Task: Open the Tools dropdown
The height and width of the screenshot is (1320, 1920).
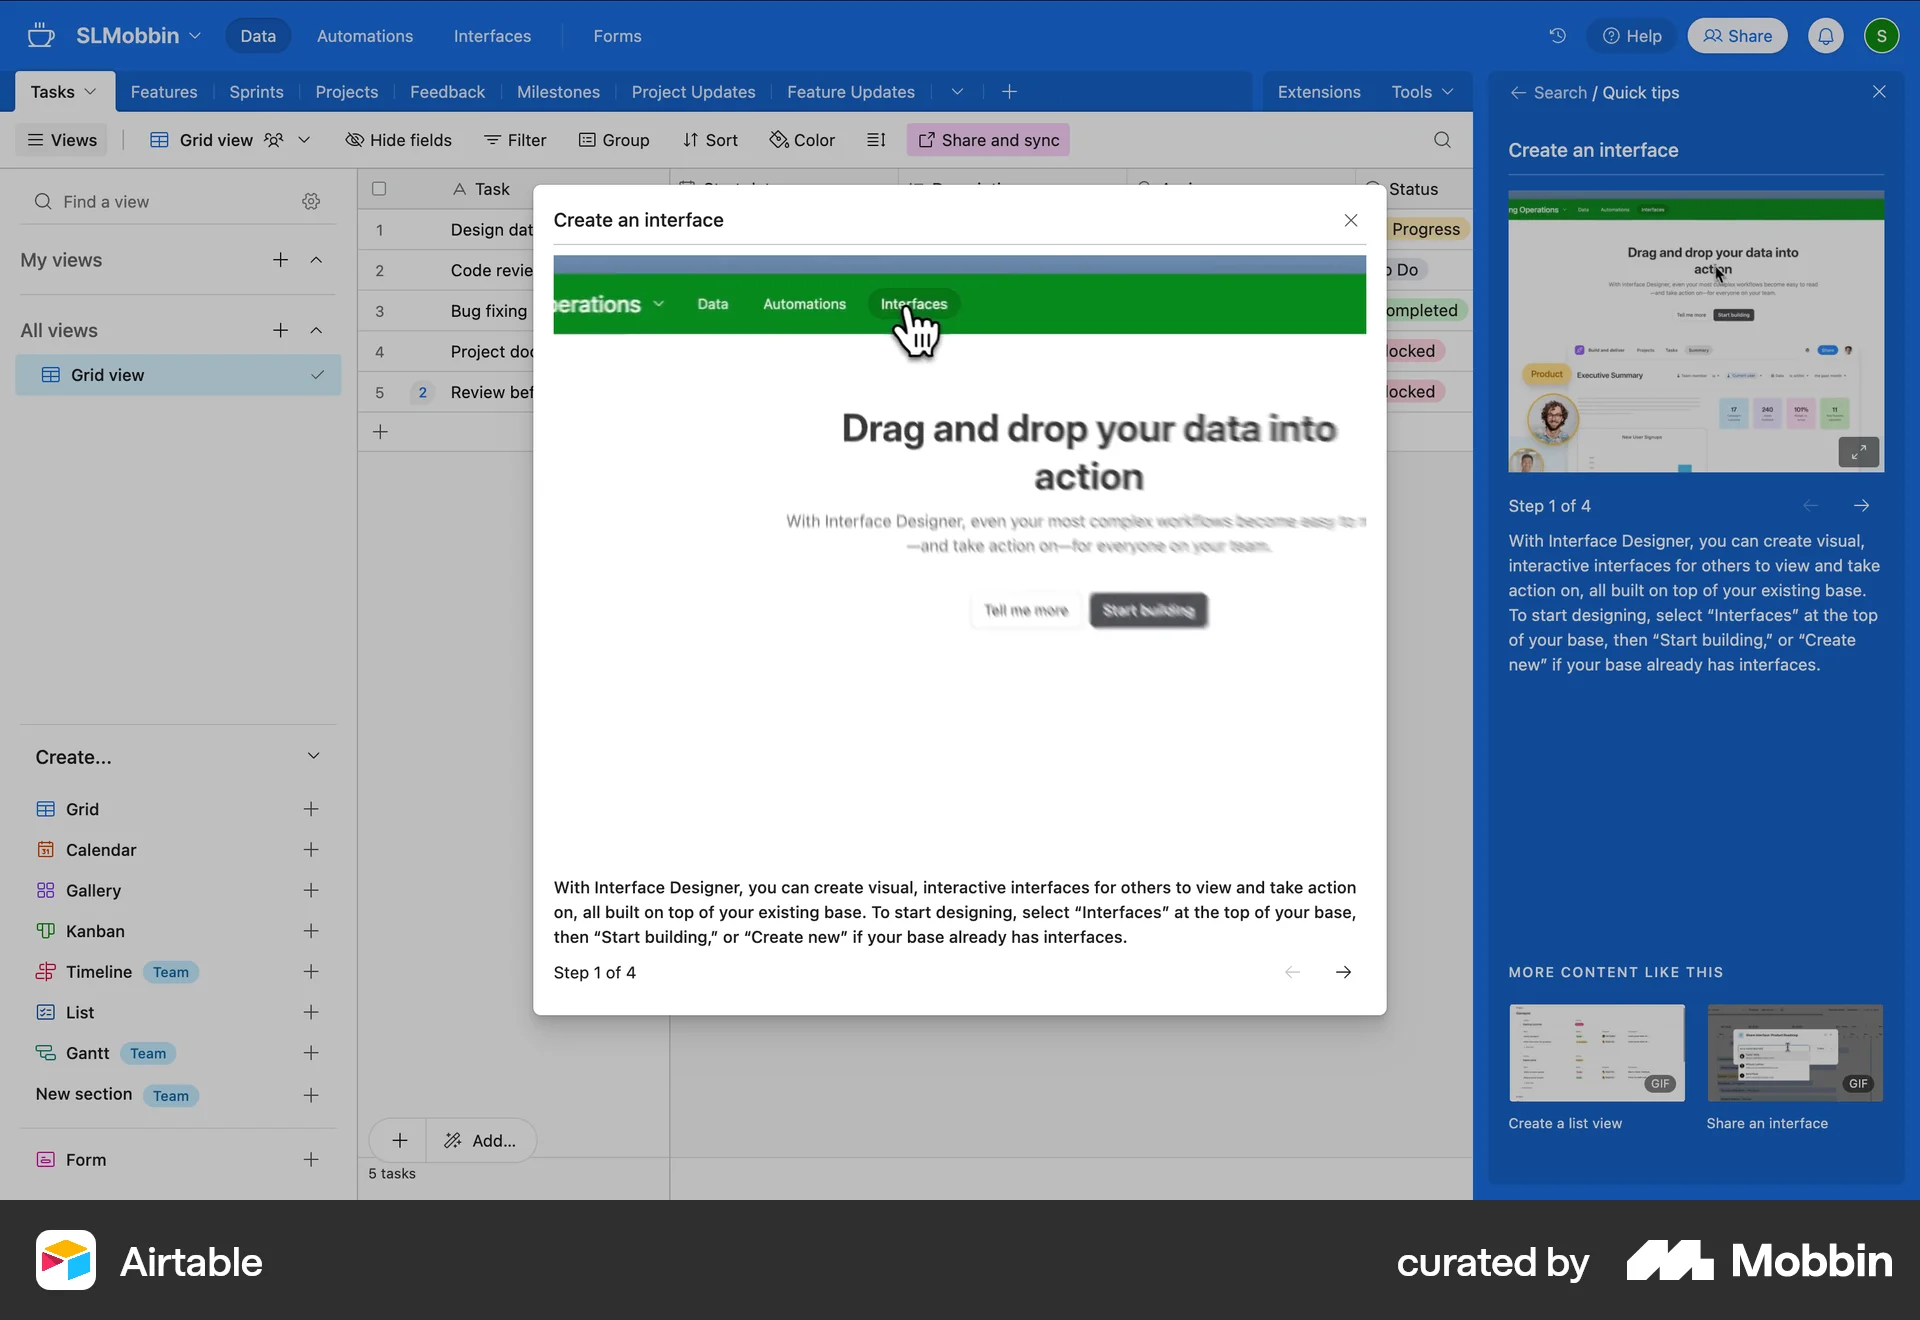Action: (1422, 91)
